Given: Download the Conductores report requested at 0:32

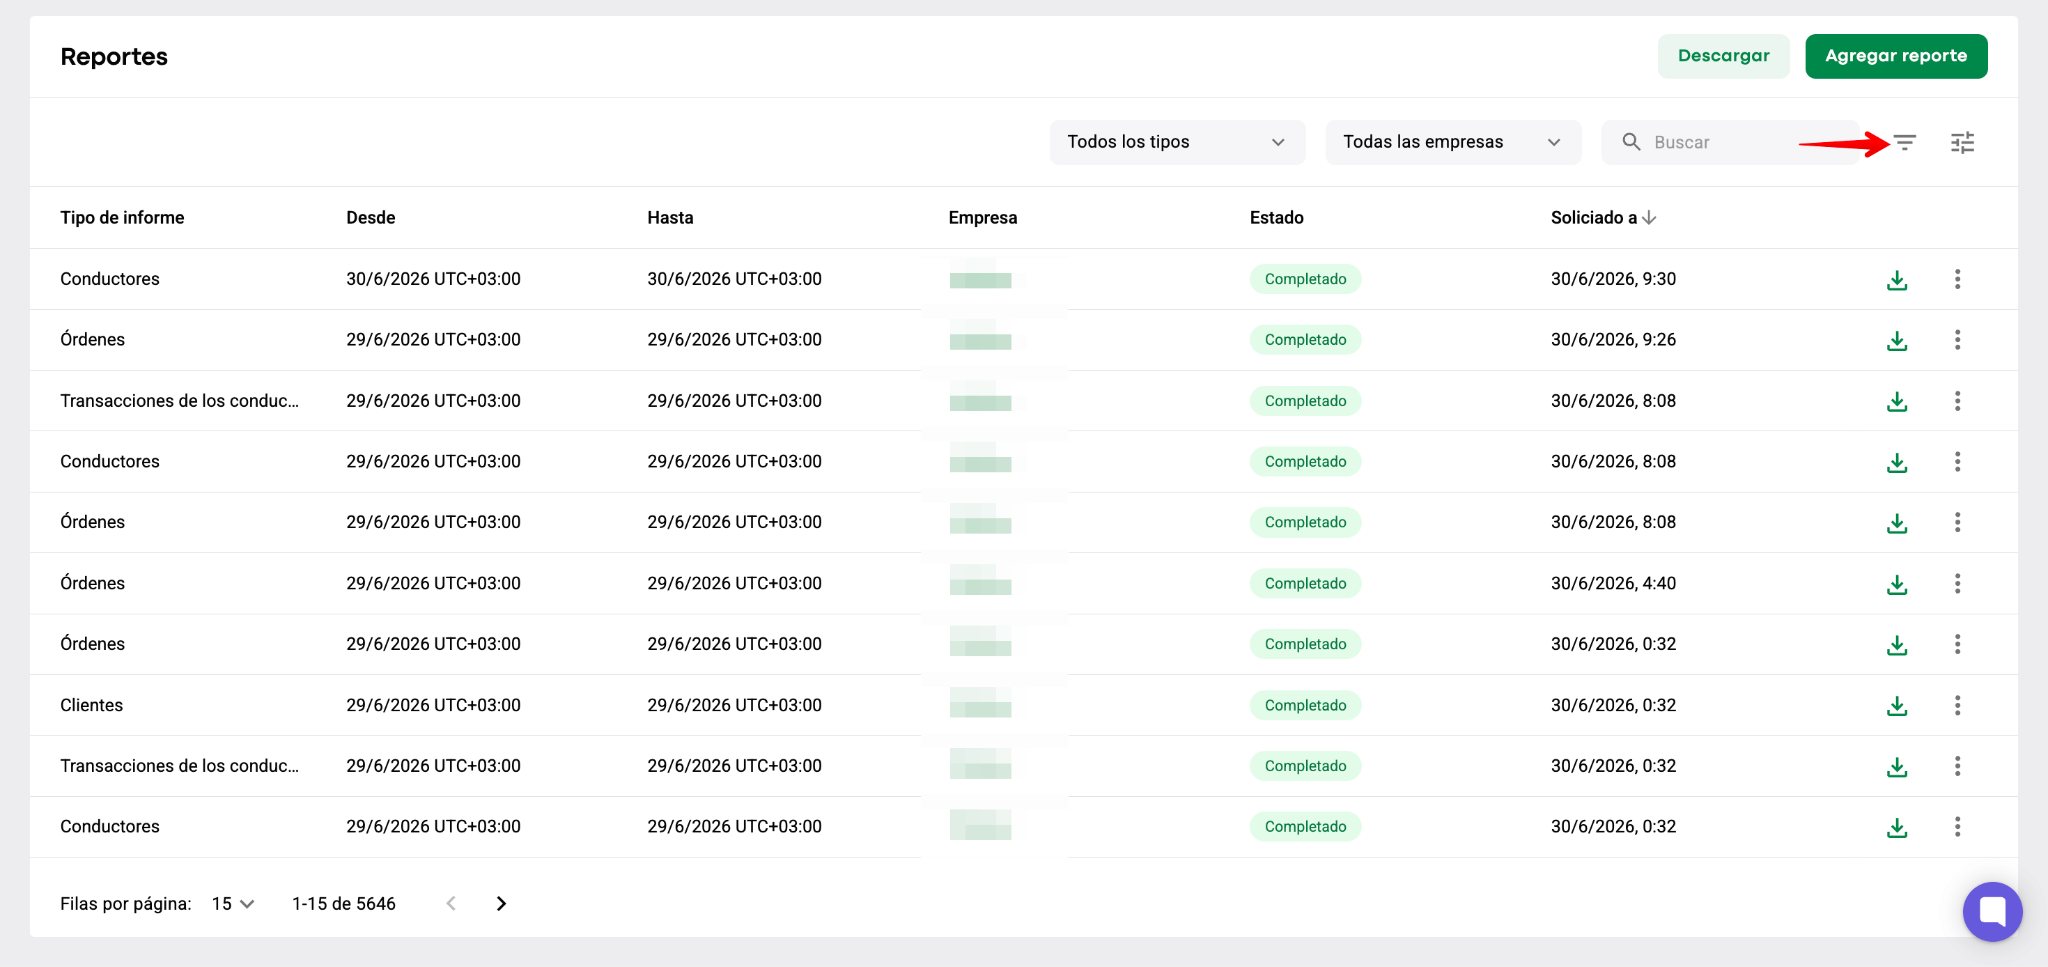Looking at the screenshot, I should click(1897, 828).
